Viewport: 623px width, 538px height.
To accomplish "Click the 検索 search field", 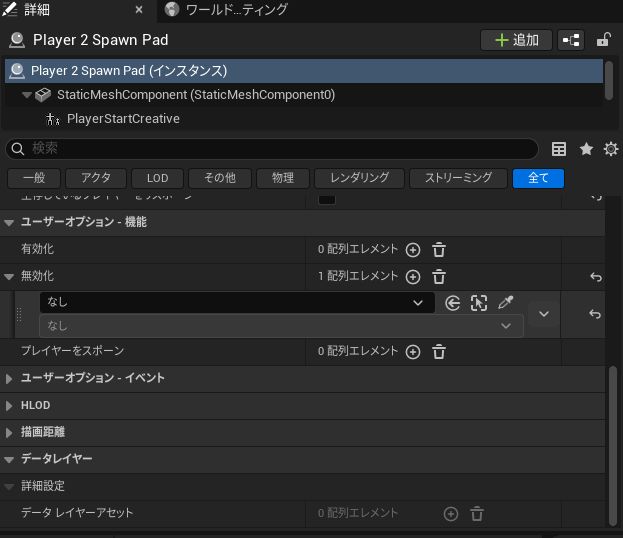I will [272, 149].
